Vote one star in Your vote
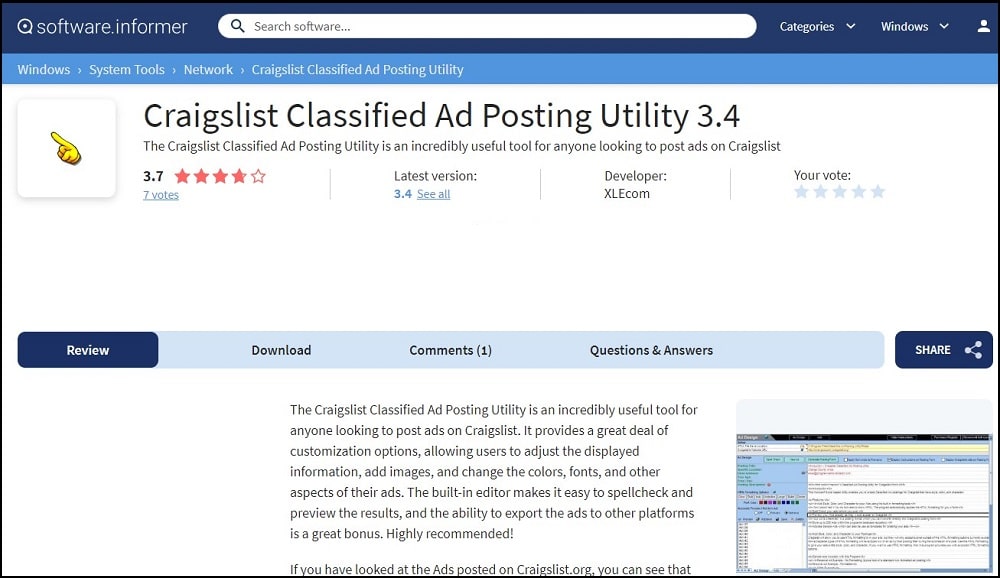 (802, 191)
